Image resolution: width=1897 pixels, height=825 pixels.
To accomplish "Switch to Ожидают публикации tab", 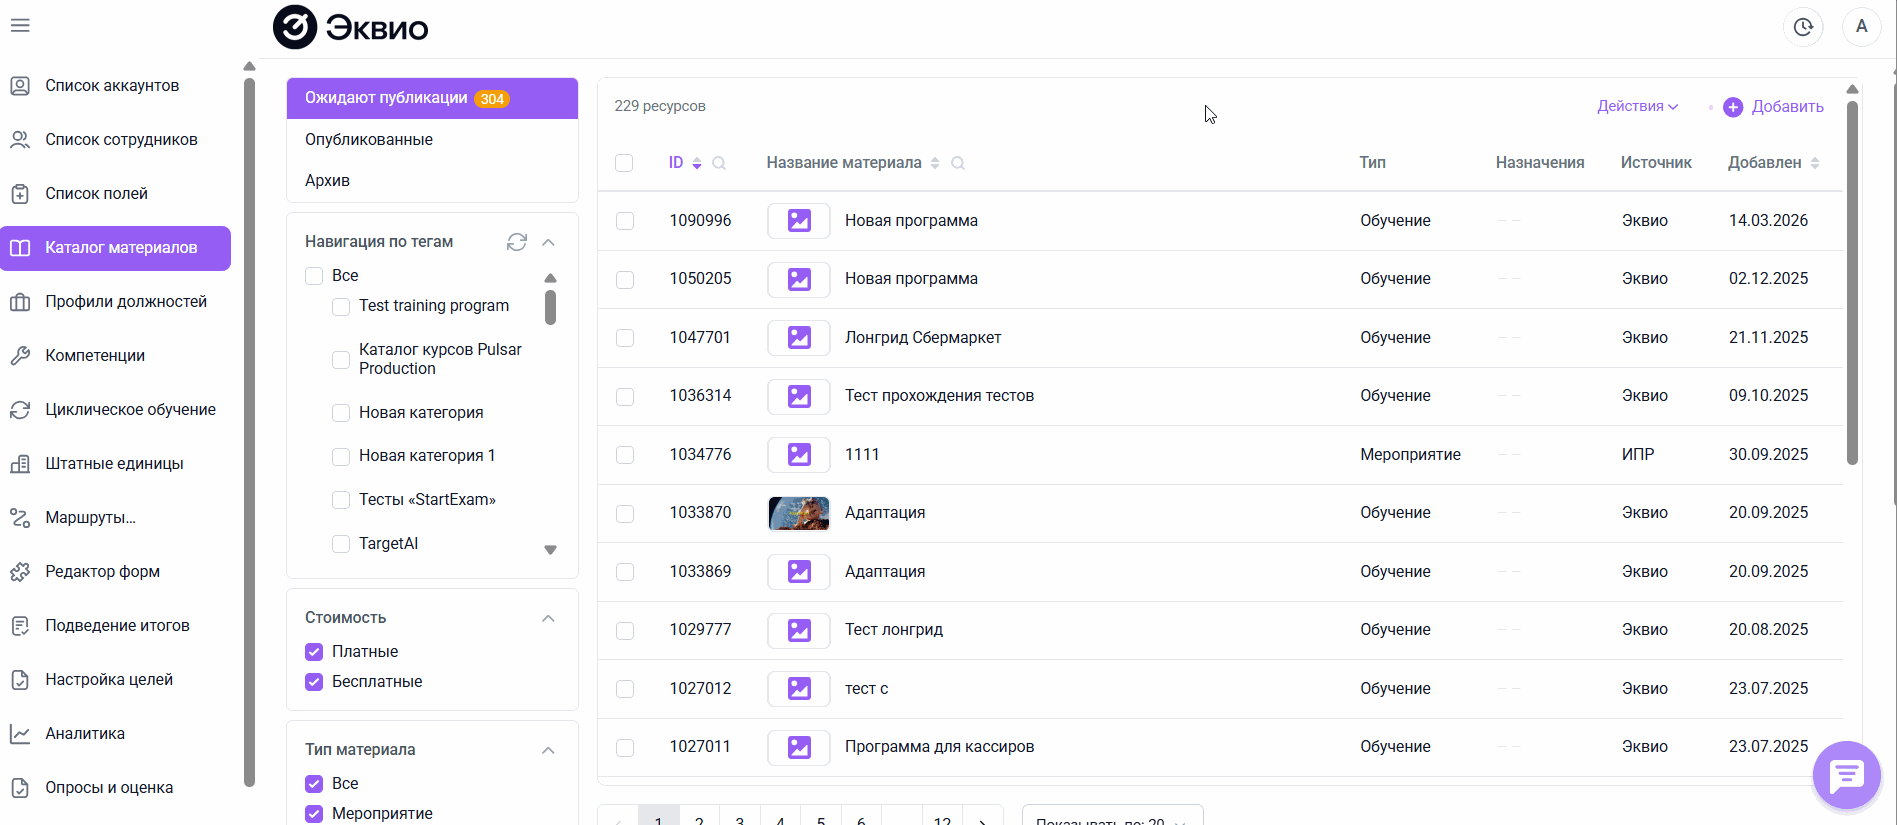I will [x=432, y=98].
